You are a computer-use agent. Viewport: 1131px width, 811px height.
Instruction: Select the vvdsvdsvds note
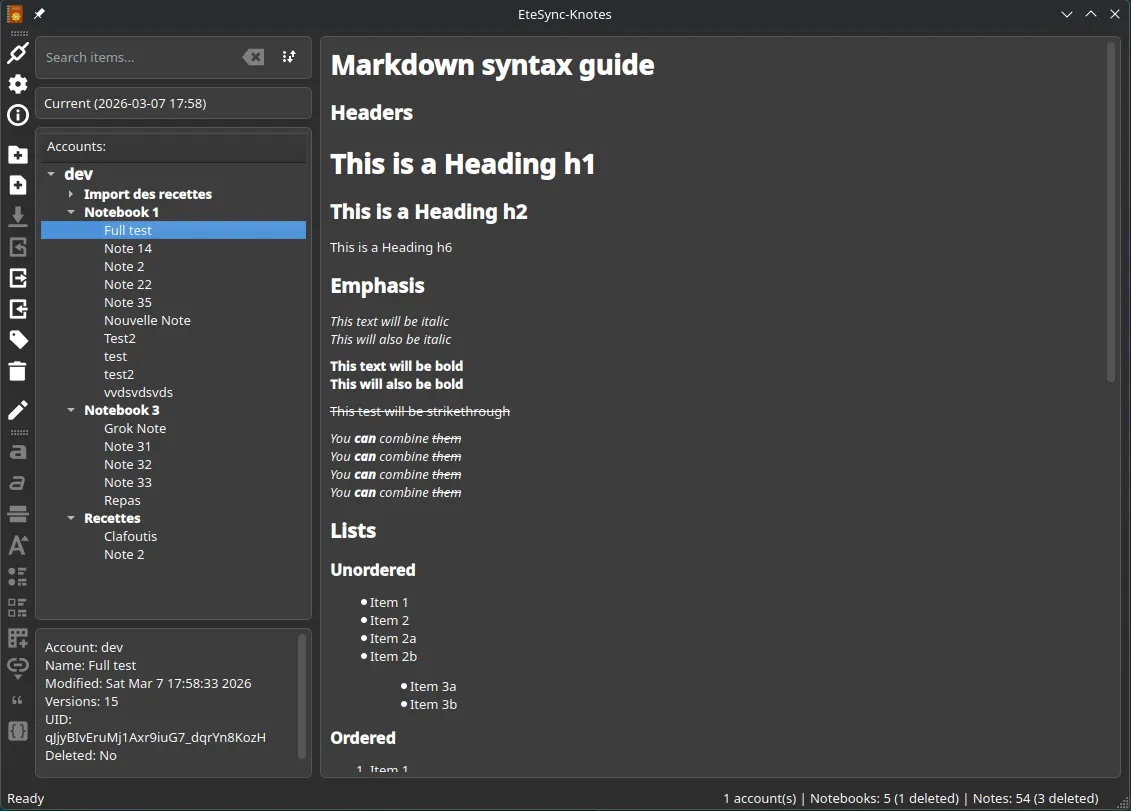138,393
